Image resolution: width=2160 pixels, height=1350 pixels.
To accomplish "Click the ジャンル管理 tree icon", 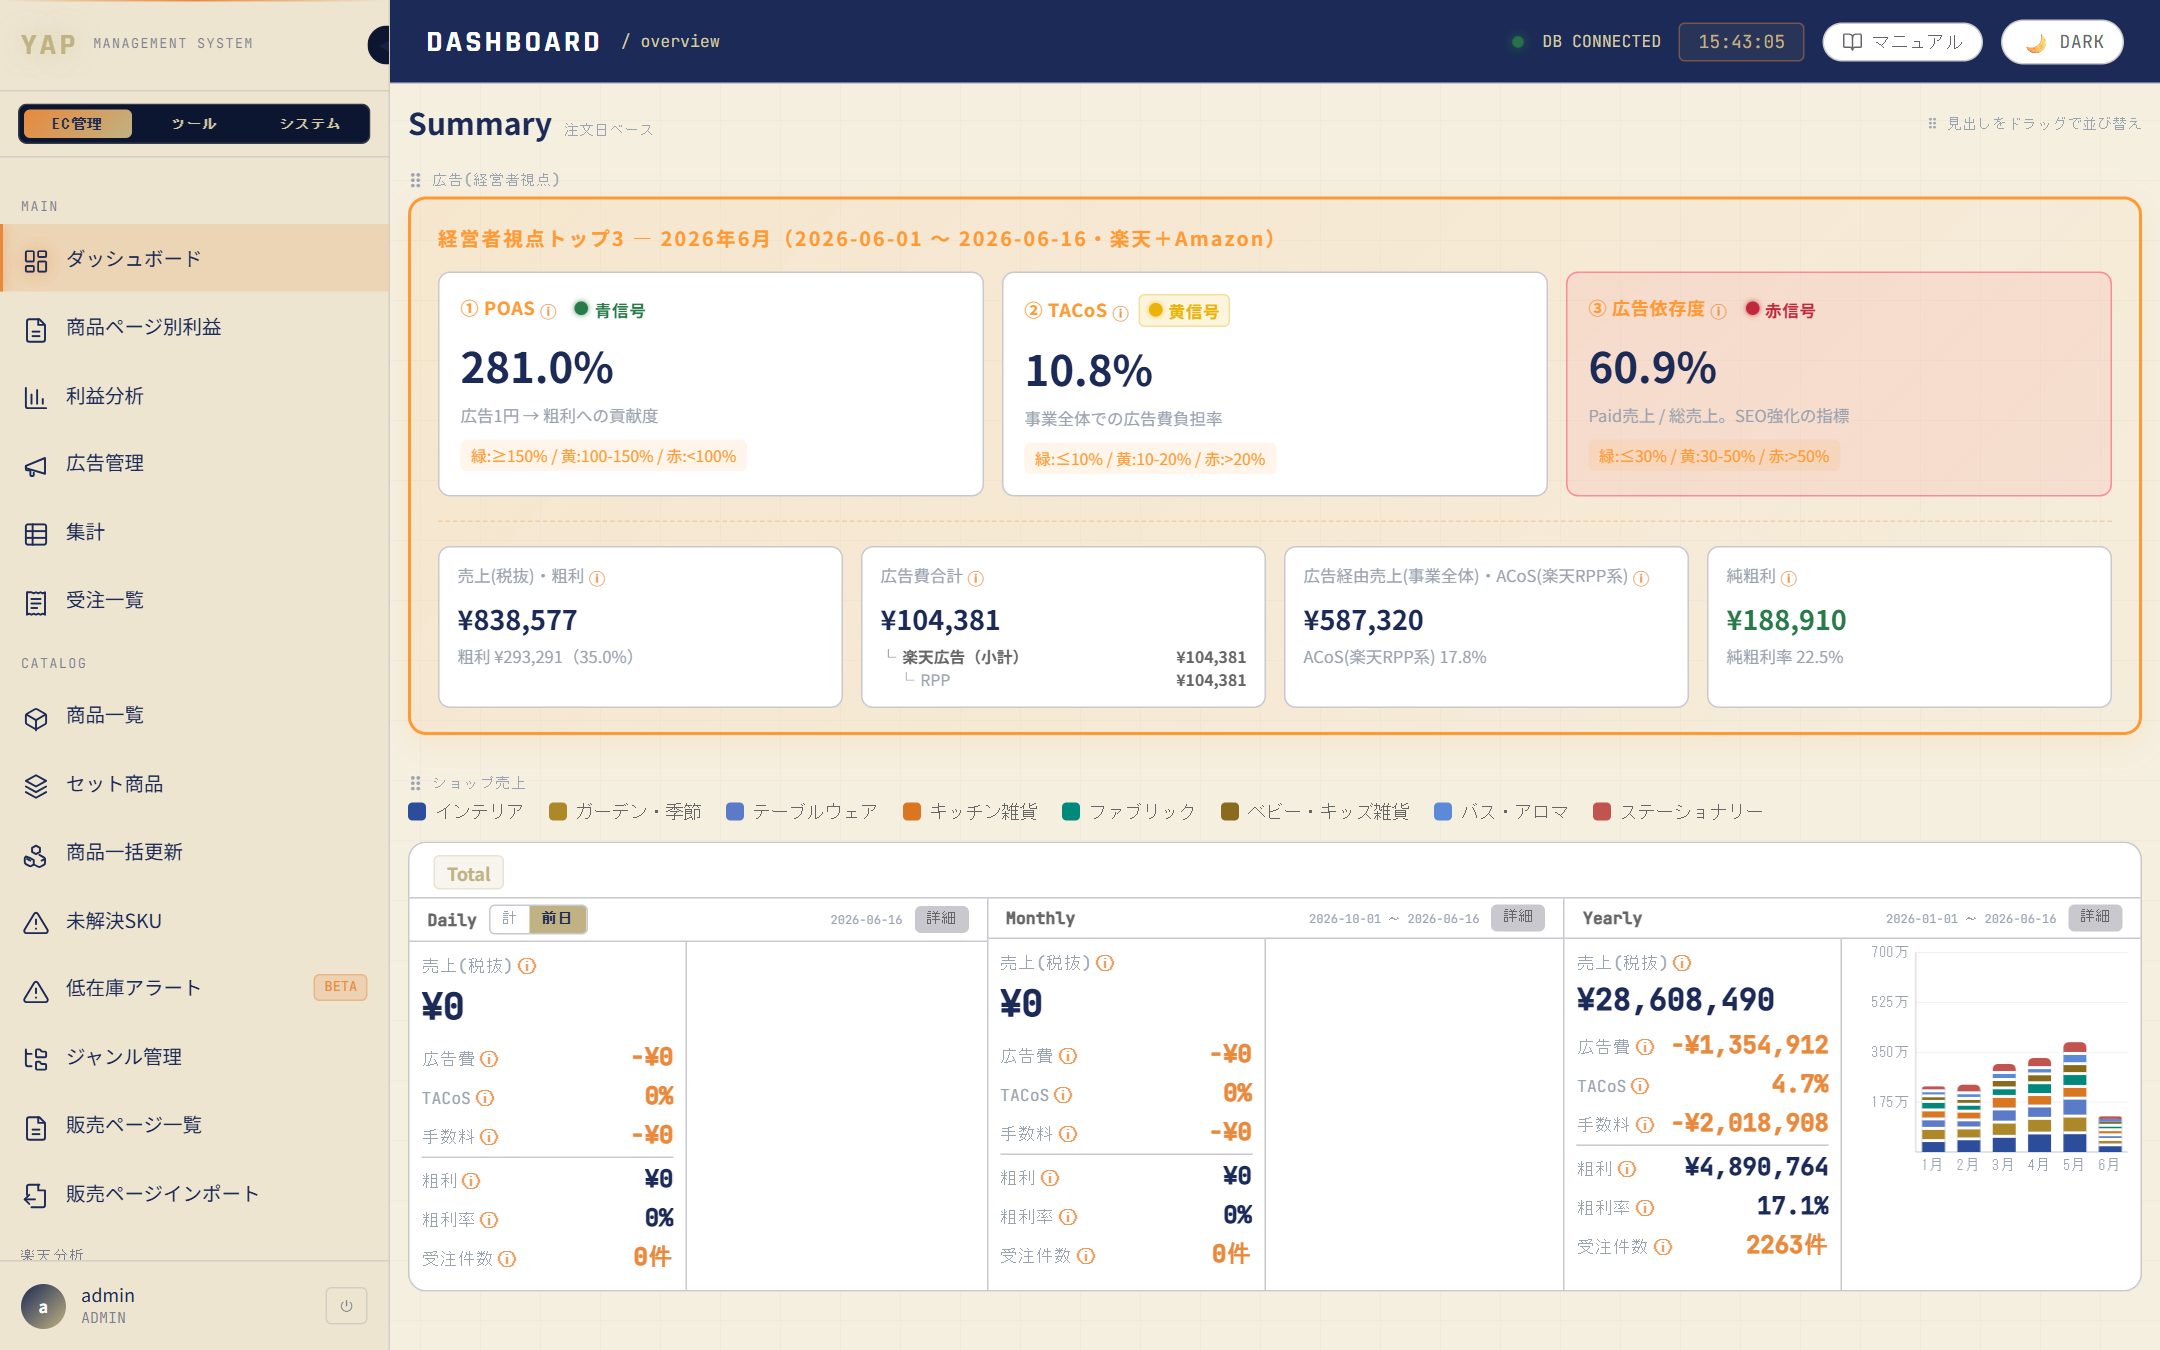I will point(36,1059).
